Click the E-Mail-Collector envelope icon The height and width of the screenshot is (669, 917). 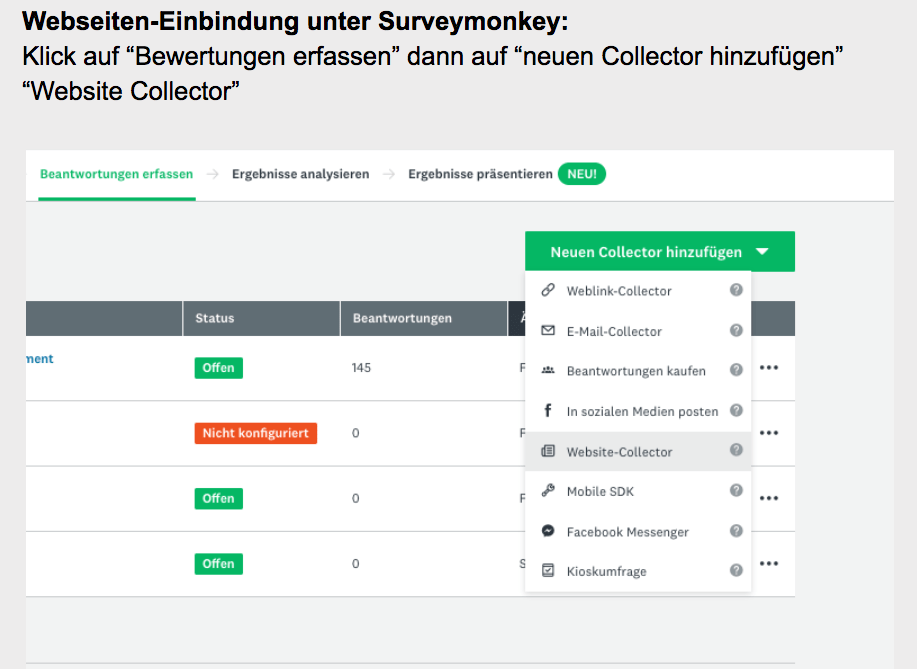click(547, 331)
